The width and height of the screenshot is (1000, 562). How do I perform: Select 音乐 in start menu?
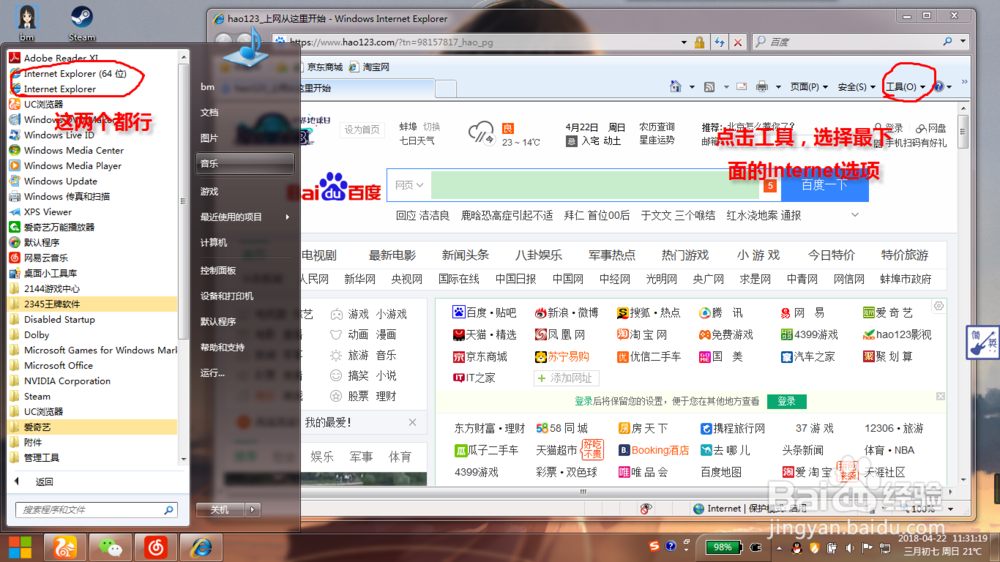click(x=246, y=163)
